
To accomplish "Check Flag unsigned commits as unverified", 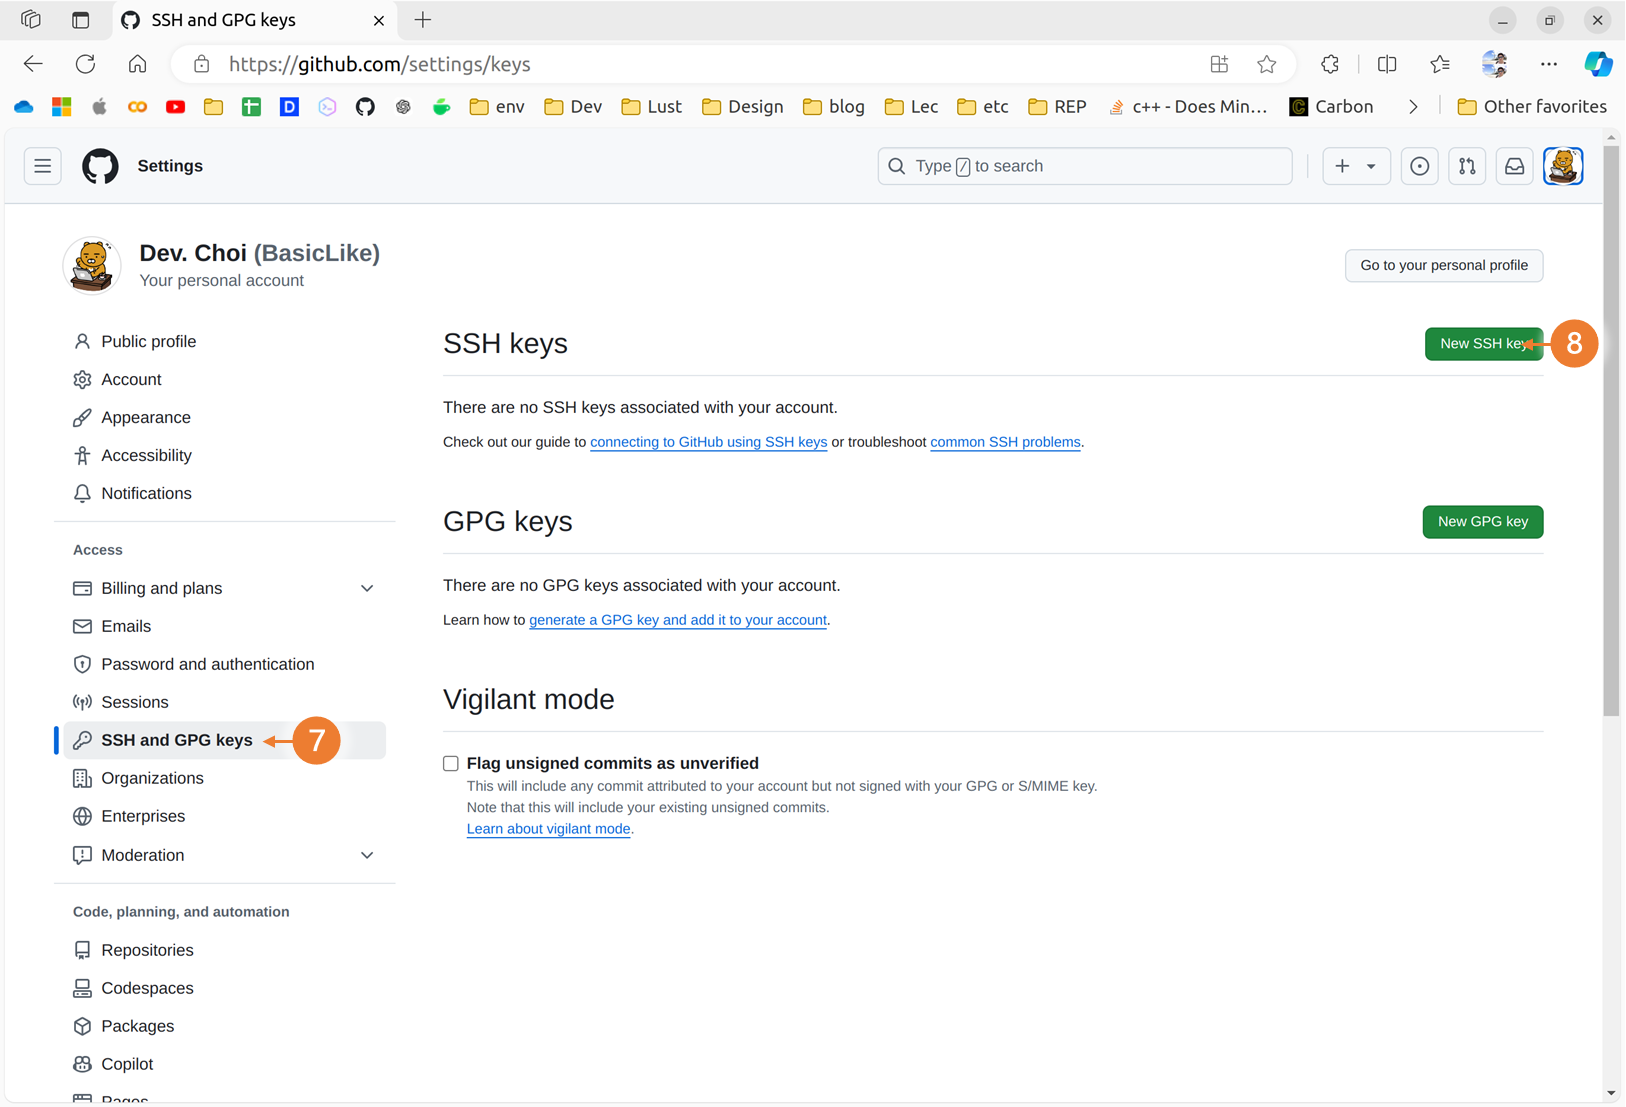I will coord(451,764).
